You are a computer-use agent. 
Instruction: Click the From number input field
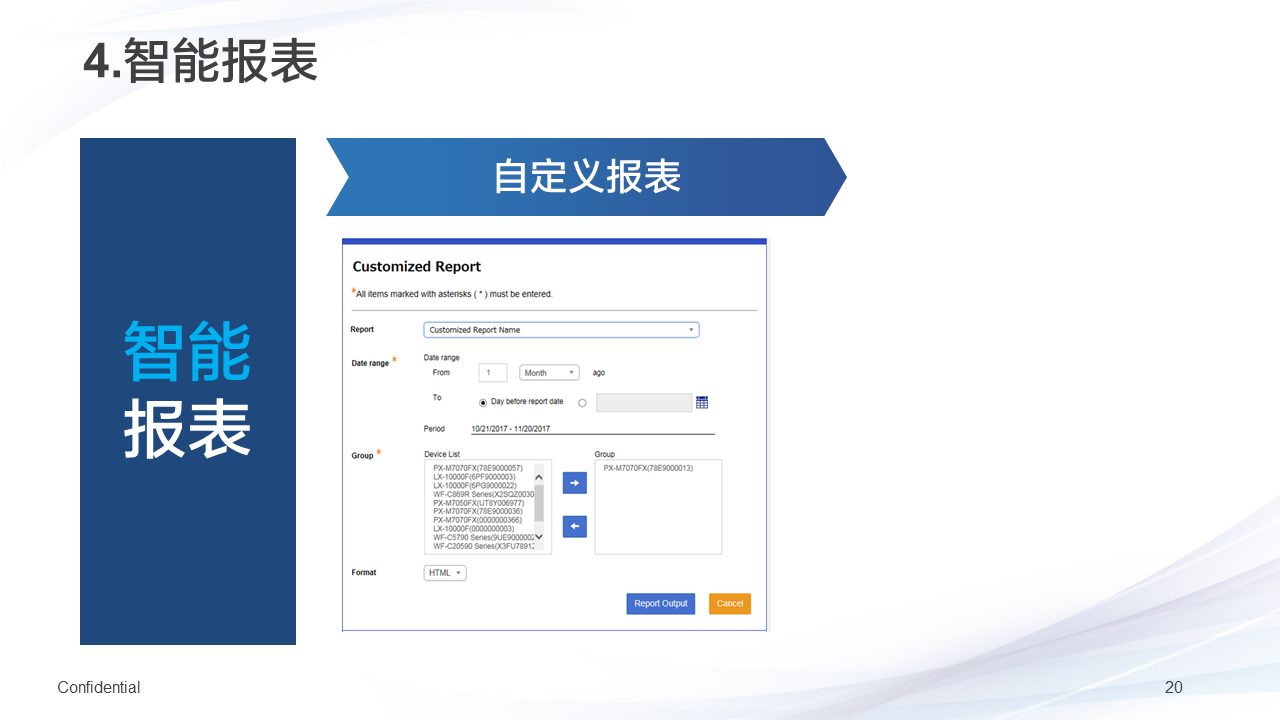coord(492,373)
